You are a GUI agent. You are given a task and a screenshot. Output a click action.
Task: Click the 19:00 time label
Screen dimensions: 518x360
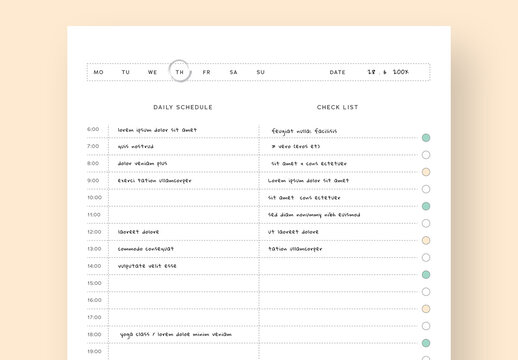click(94, 351)
